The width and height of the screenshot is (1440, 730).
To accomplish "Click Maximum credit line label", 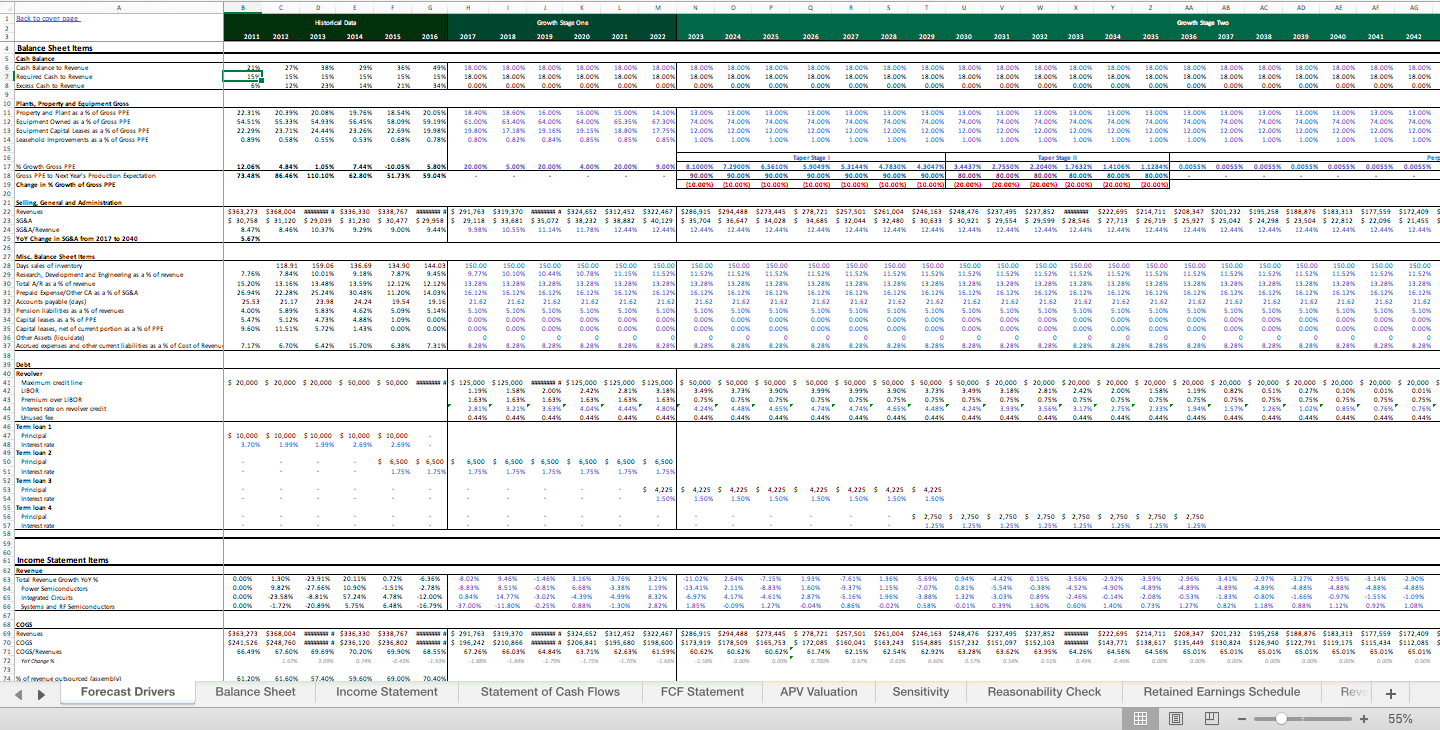I will 49,383.
